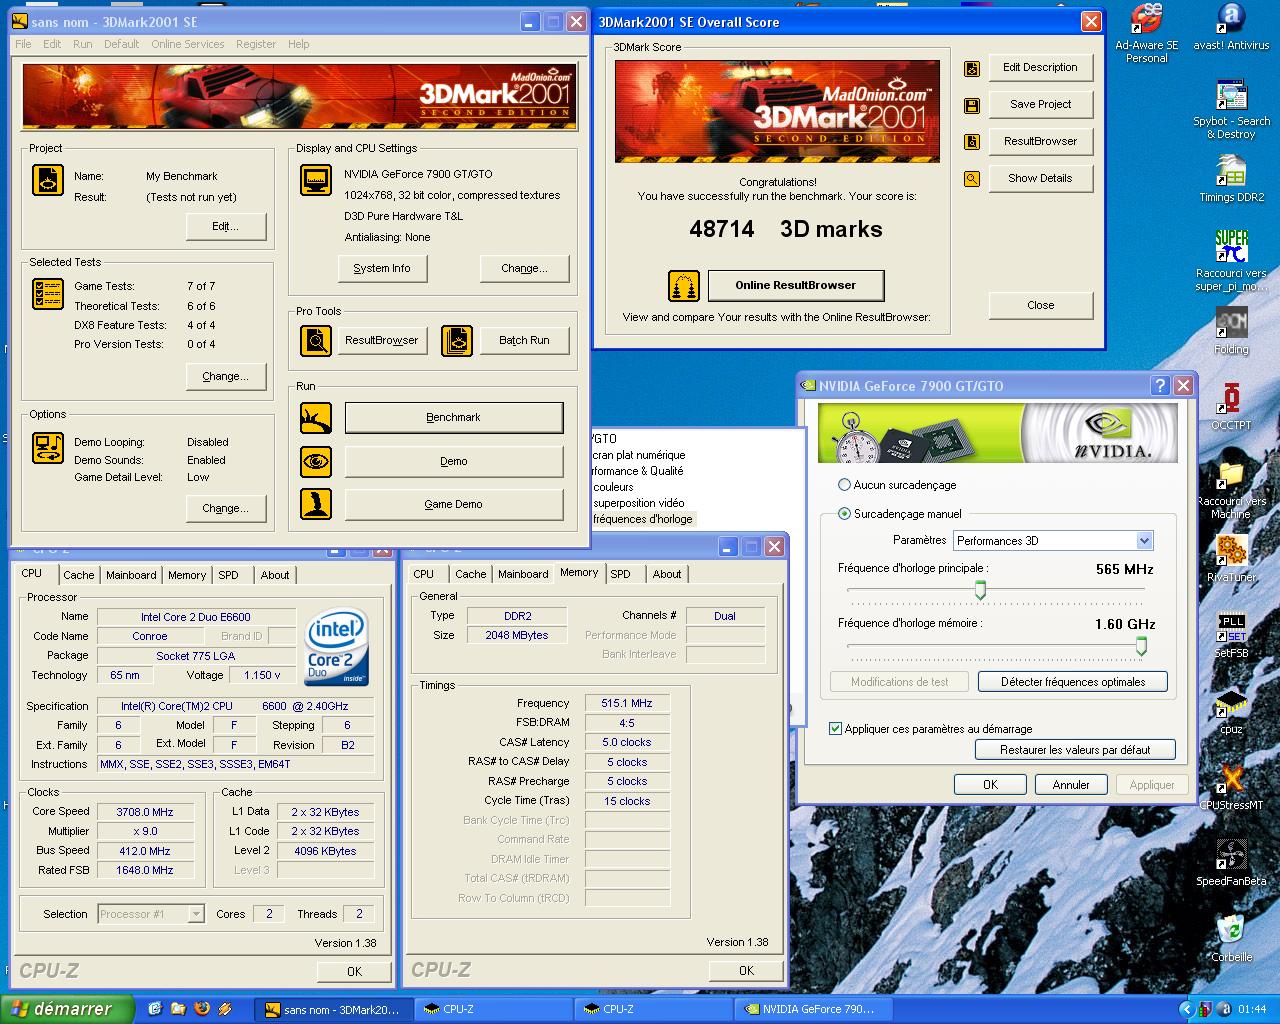Open the File menu in 3DMark2001

[23, 44]
